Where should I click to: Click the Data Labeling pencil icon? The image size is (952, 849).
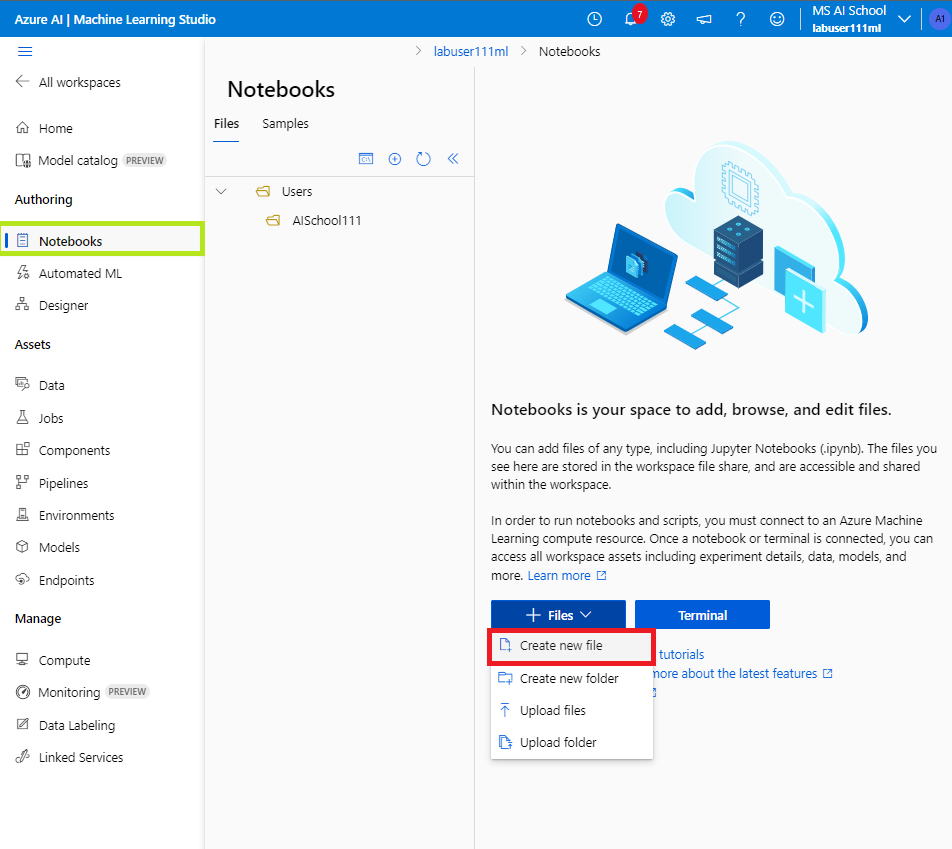coord(22,724)
